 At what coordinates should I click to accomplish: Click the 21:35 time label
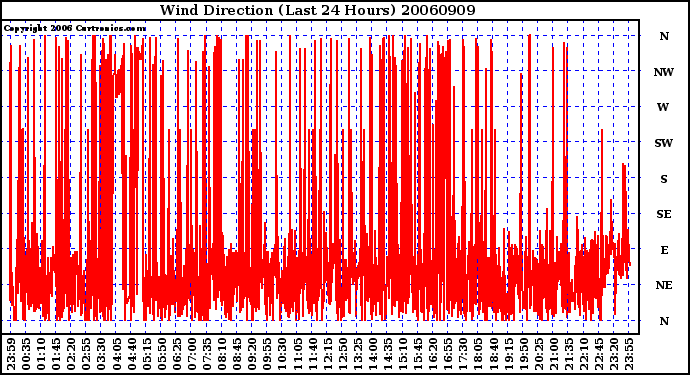pyautogui.click(x=569, y=354)
